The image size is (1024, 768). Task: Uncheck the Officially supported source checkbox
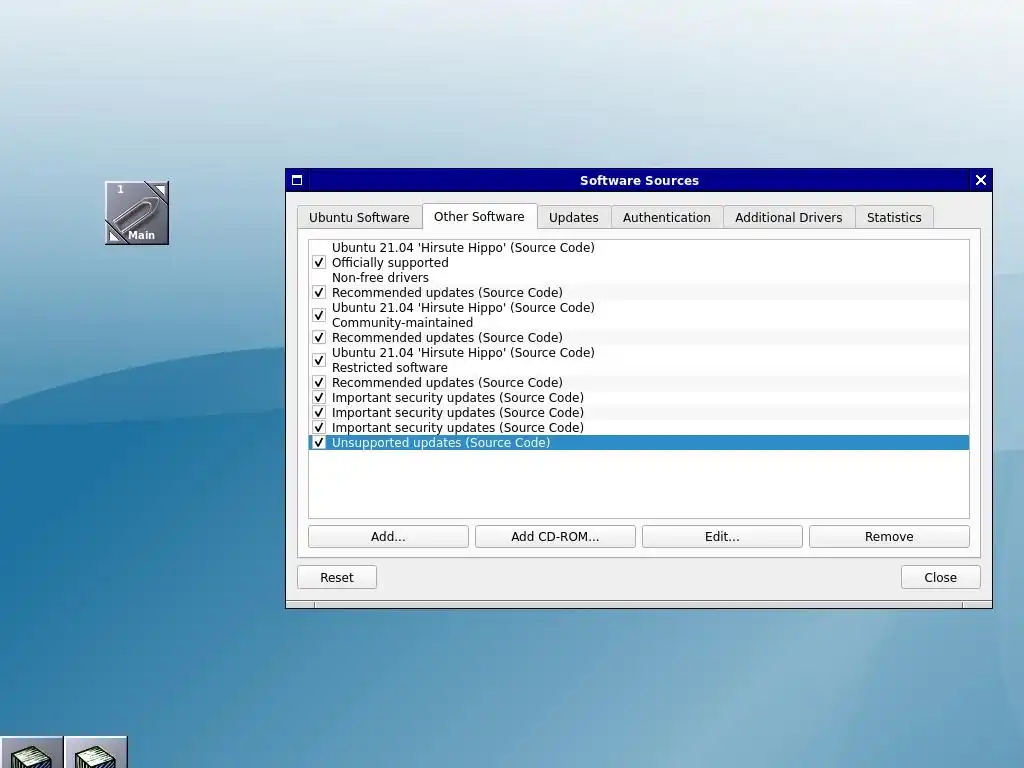319,263
